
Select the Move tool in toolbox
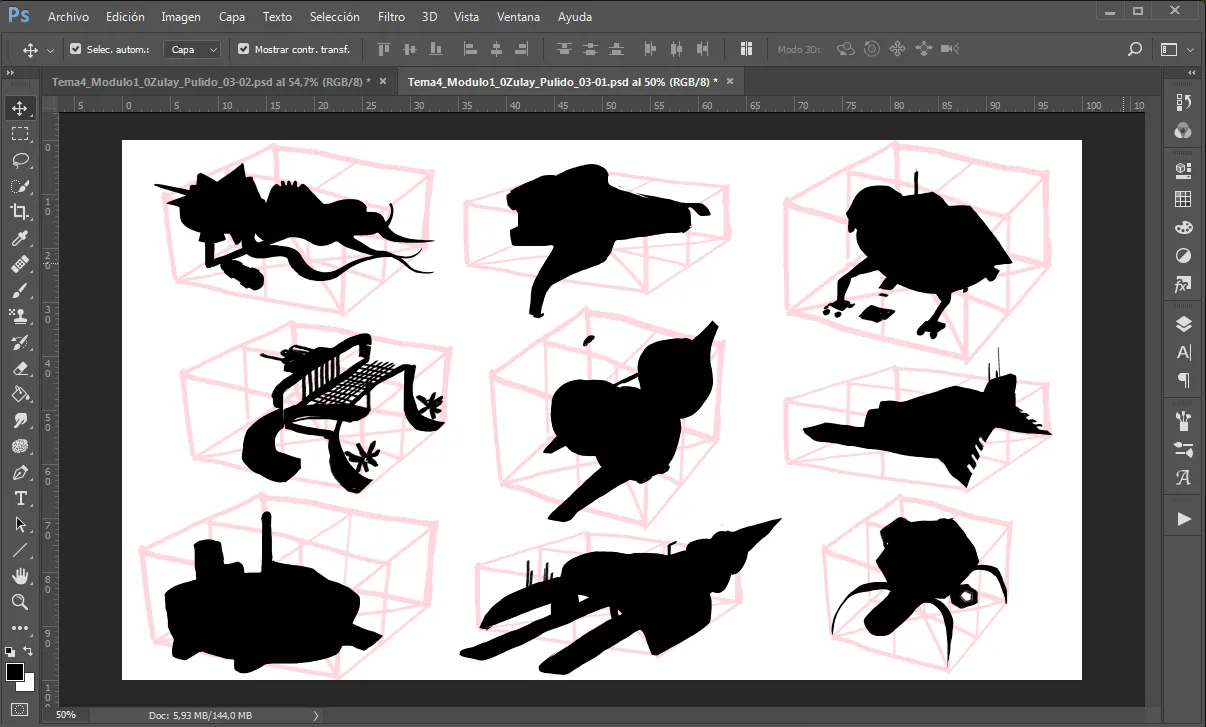[20, 108]
